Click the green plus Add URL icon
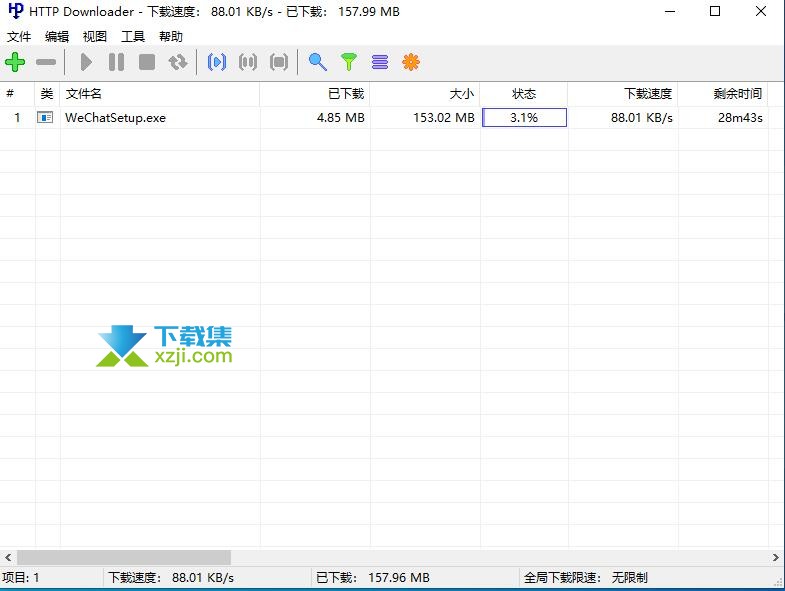Image resolution: width=785 pixels, height=591 pixels. pos(15,62)
